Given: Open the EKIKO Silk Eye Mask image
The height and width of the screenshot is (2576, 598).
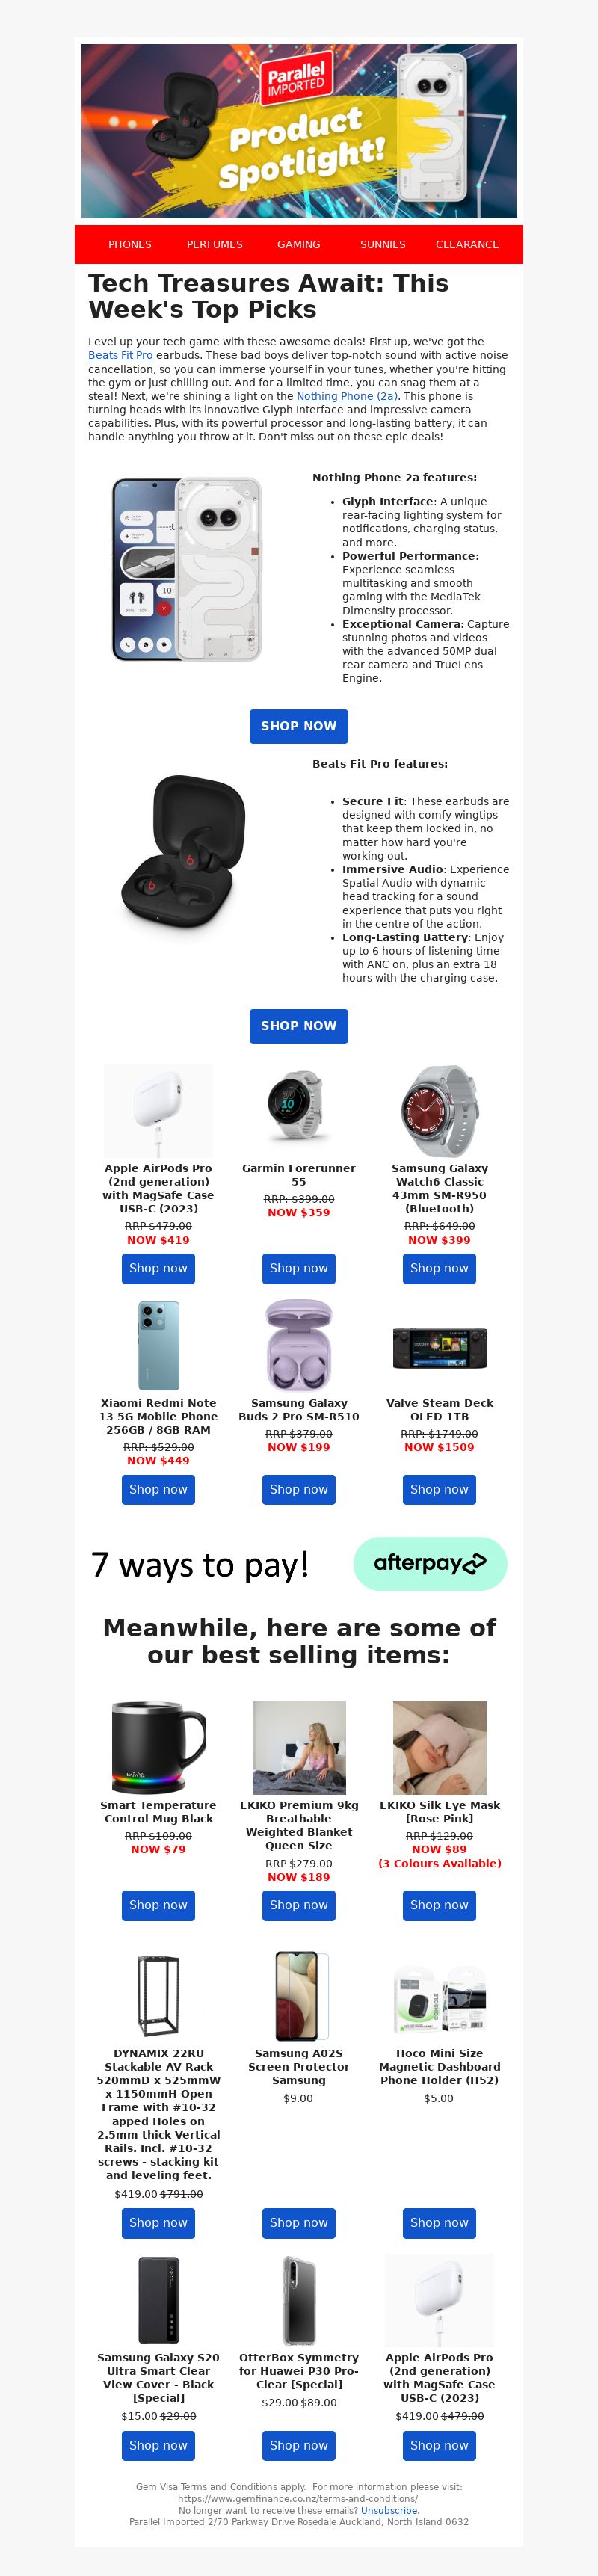Looking at the screenshot, I should tap(439, 1748).
